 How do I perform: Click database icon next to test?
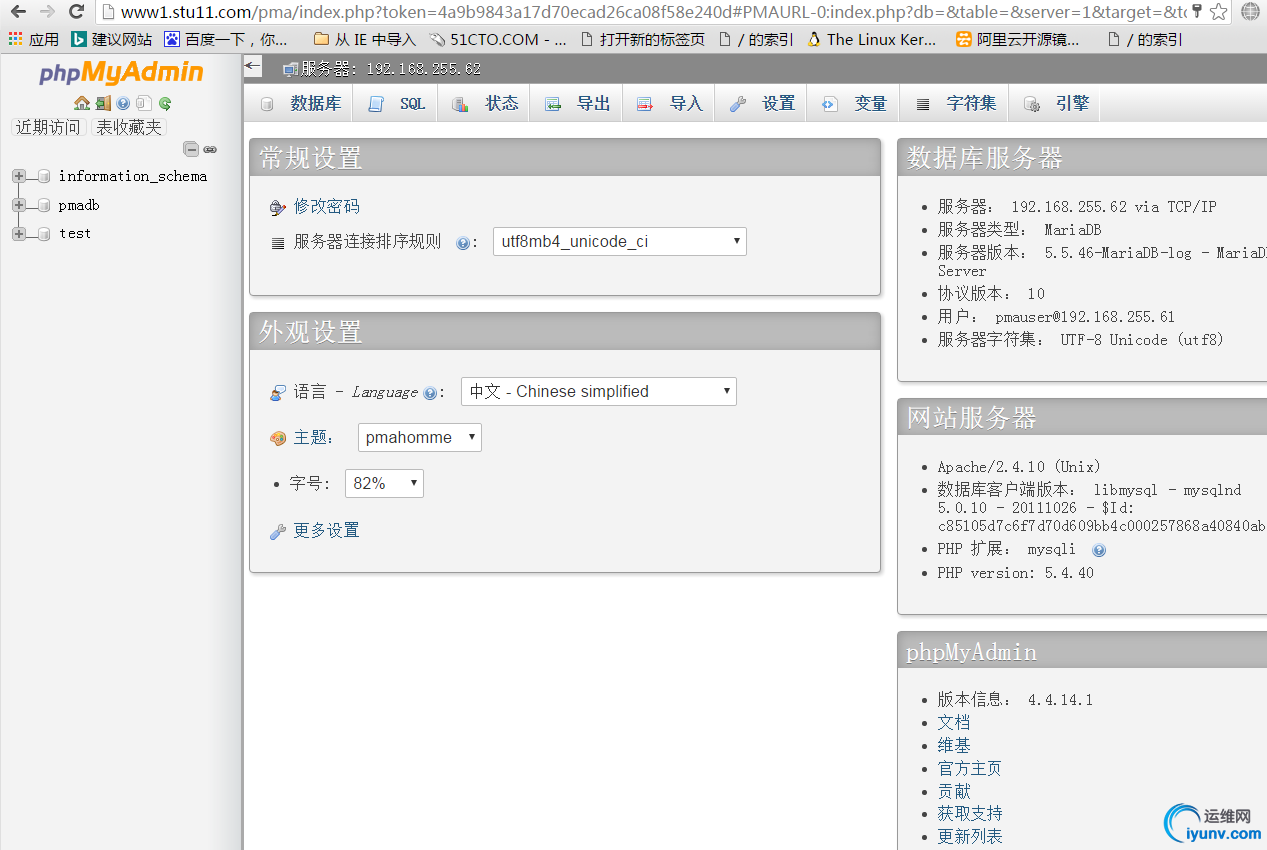(44, 233)
